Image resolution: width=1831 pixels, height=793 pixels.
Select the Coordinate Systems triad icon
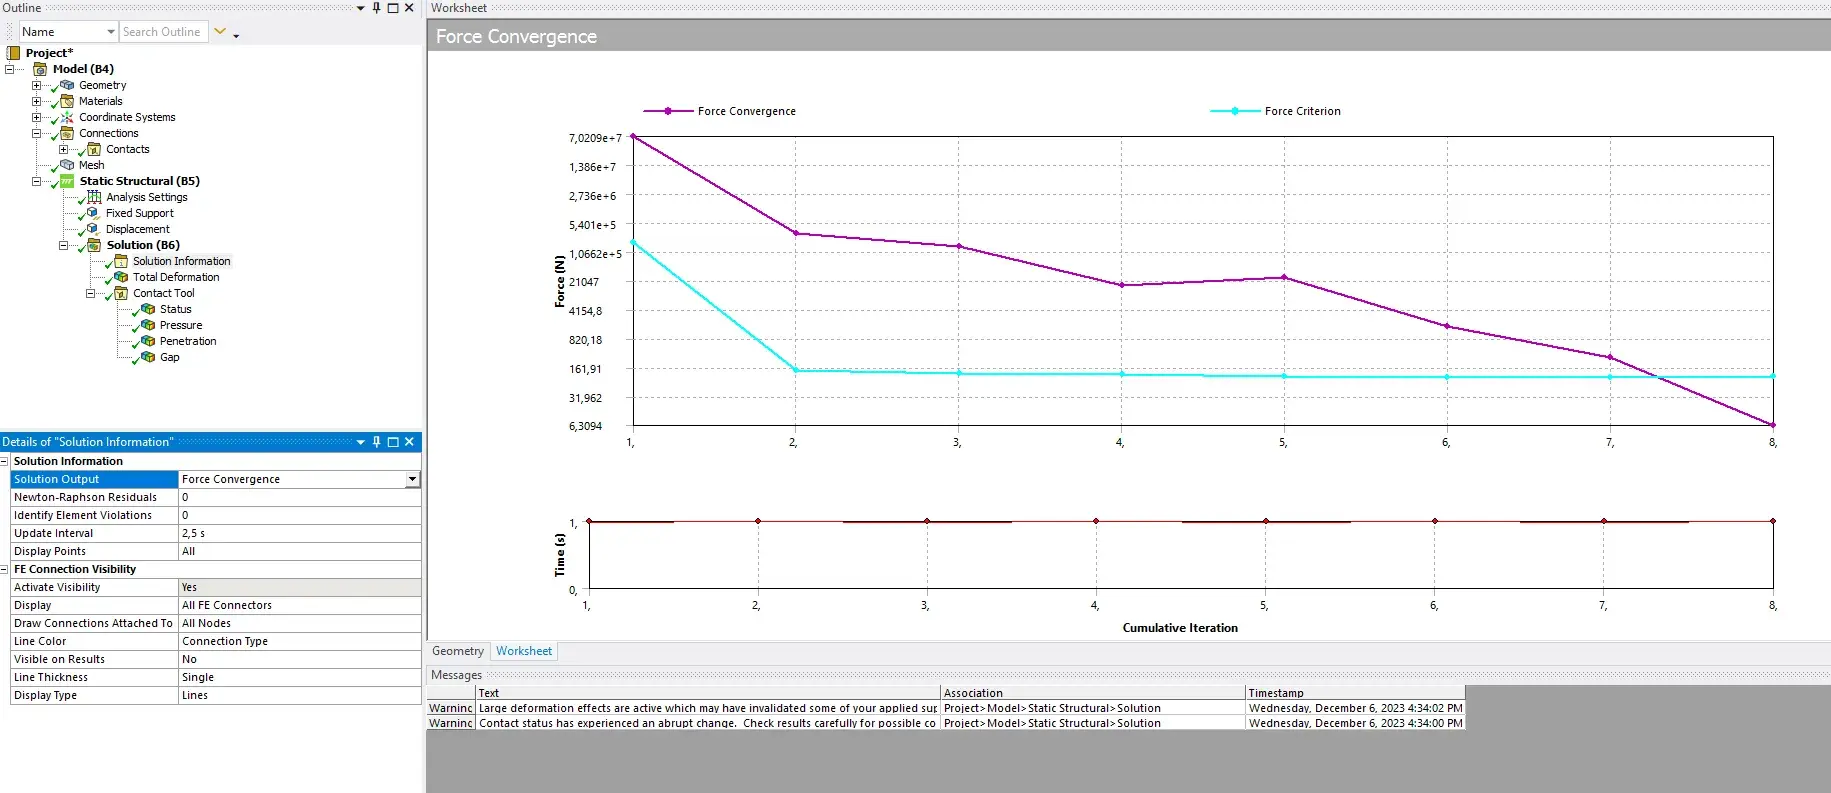(x=67, y=117)
